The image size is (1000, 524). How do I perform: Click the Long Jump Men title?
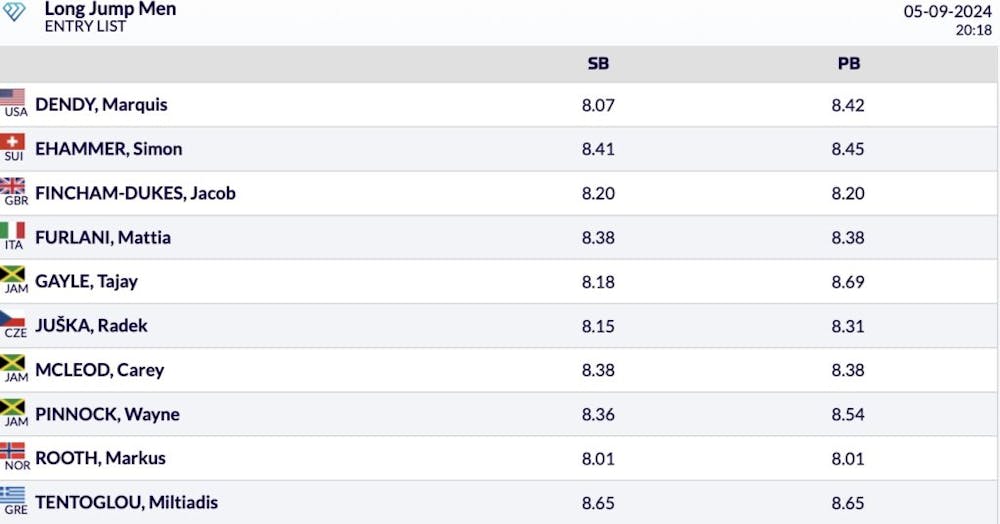click(110, 9)
